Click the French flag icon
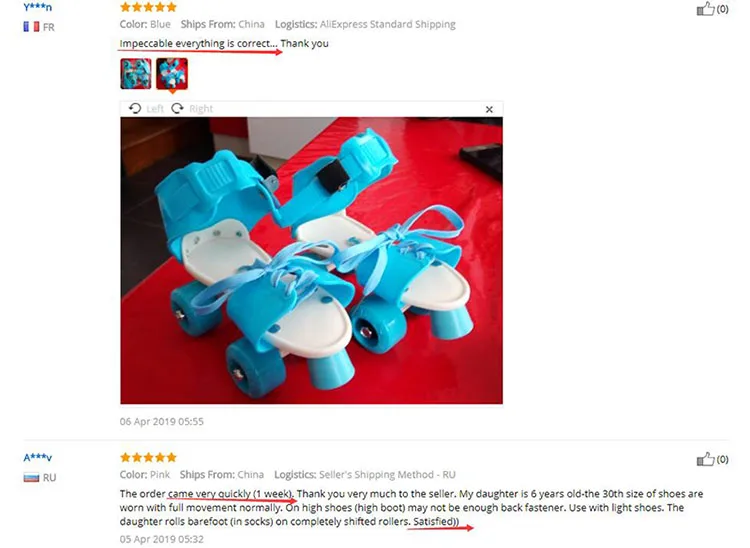Screen dimensions: 750x548 (x=32, y=27)
